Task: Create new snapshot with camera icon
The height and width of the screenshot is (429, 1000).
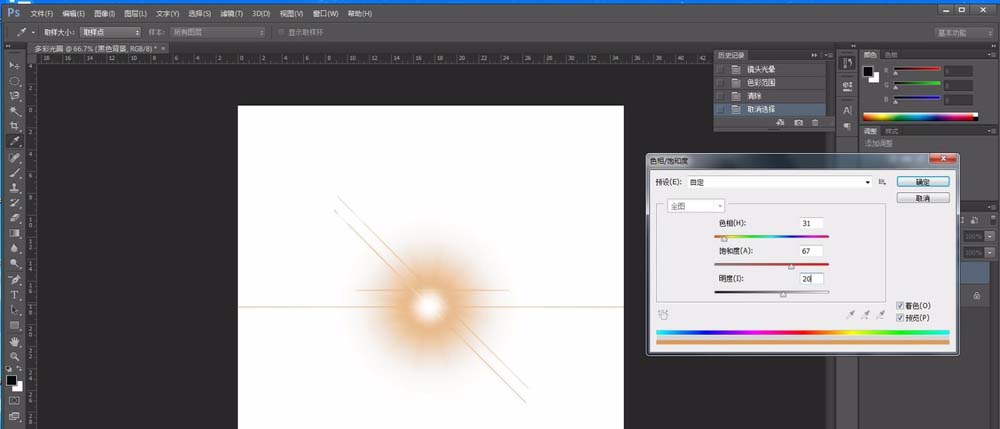Action: pos(798,122)
